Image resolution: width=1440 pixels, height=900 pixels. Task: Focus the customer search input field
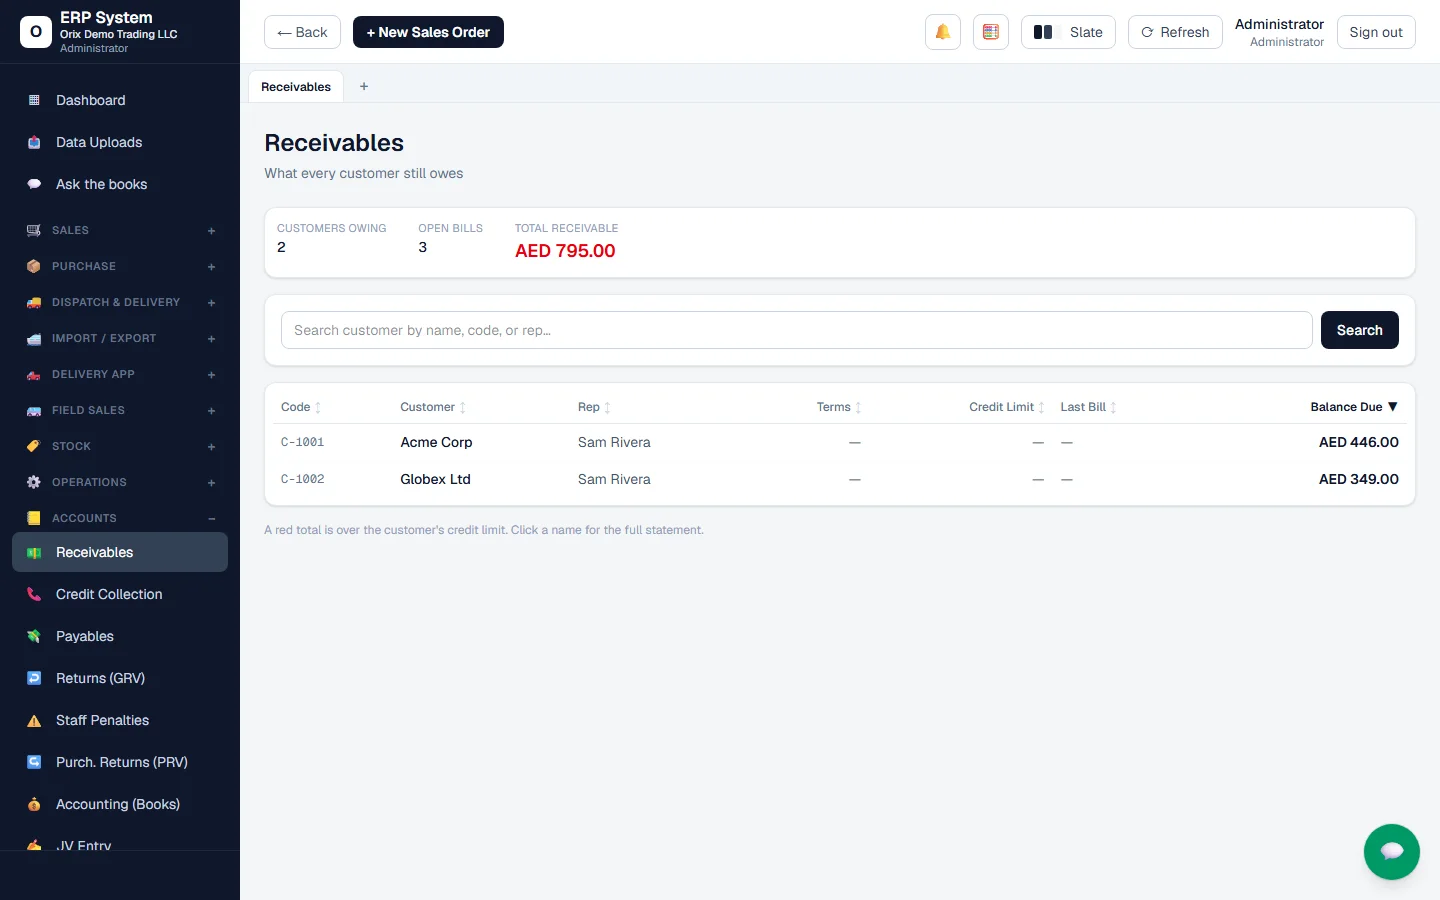pos(796,330)
